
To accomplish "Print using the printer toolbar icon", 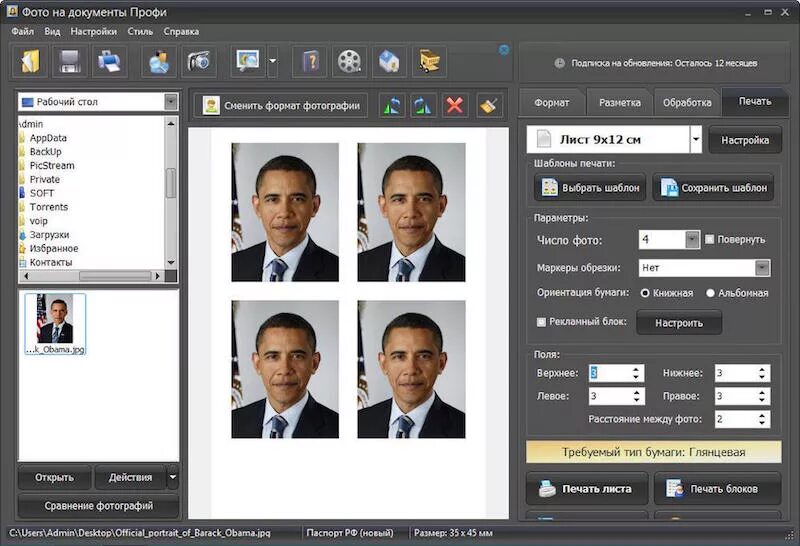I will point(109,61).
